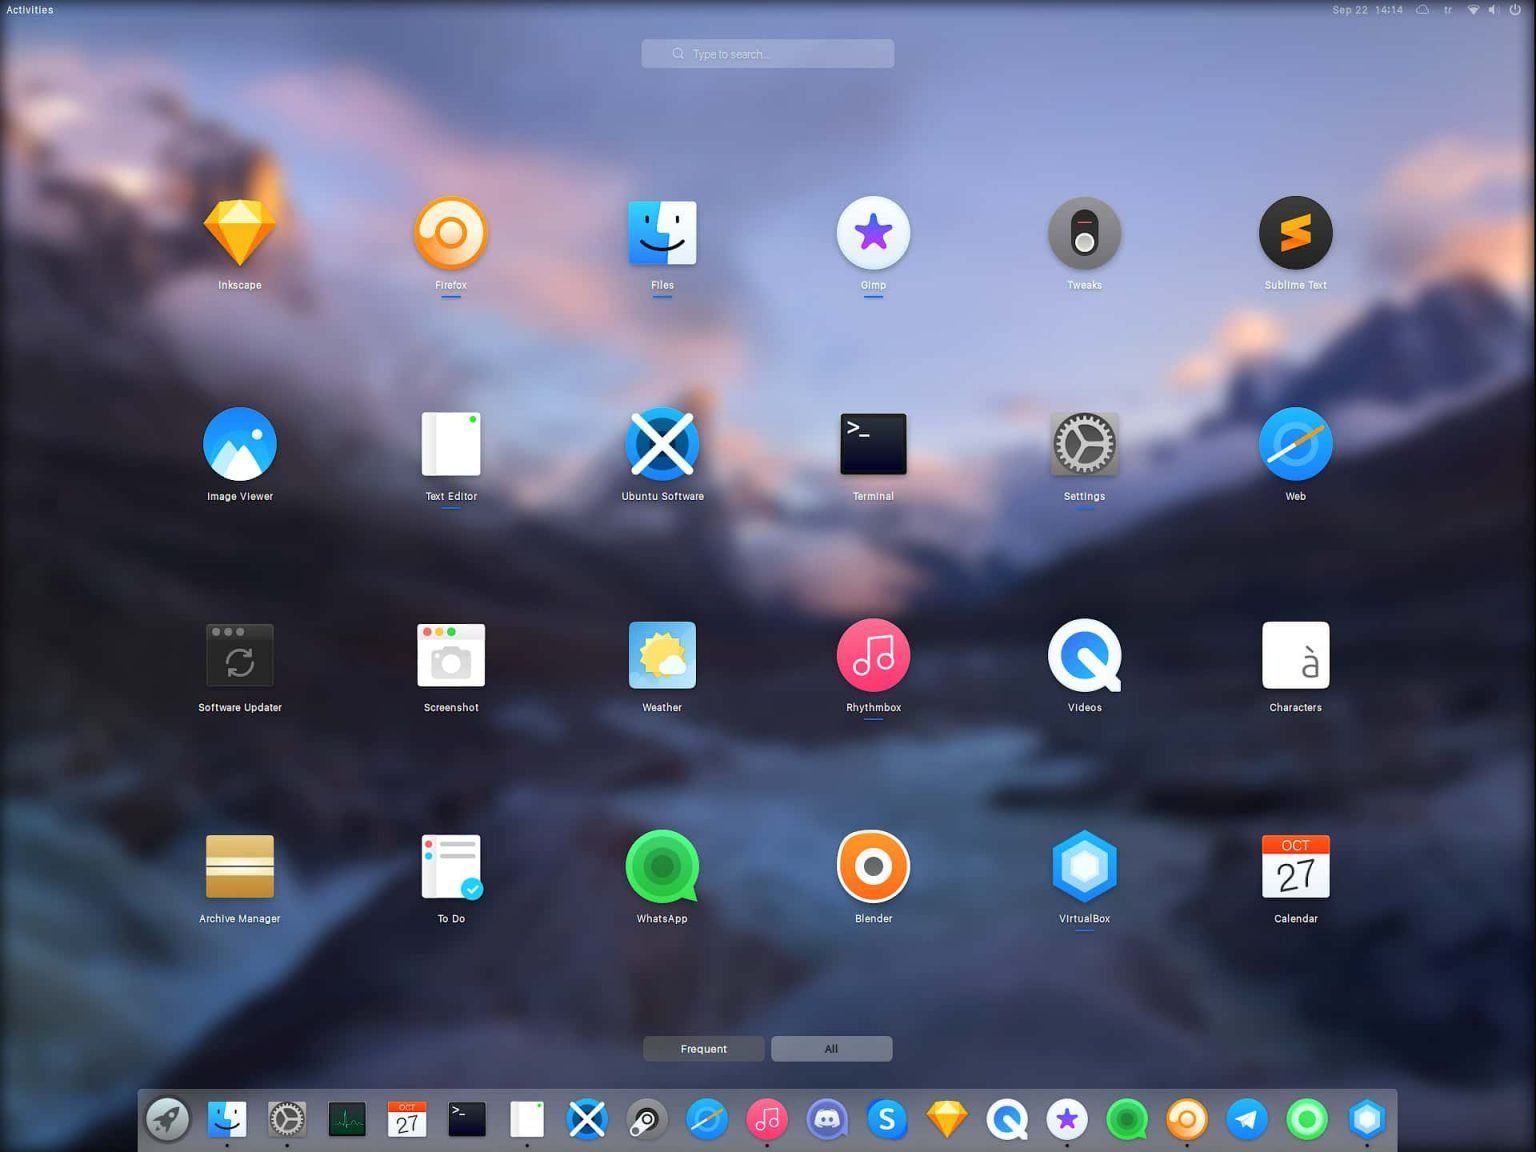The width and height of the screenshot is (1536, 1152).
Task: Launch the Tweaks app
Action: point(1084,234)
